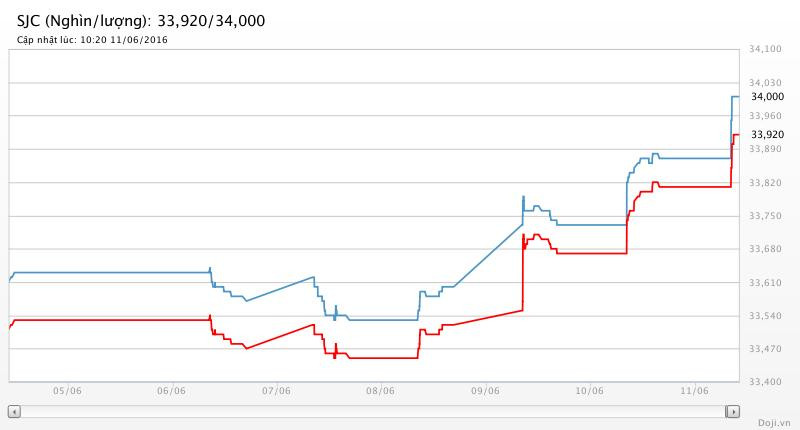800x430 pixels.
Task: Click the 33,920 buy price label
Action: click(x=767, y=134)
